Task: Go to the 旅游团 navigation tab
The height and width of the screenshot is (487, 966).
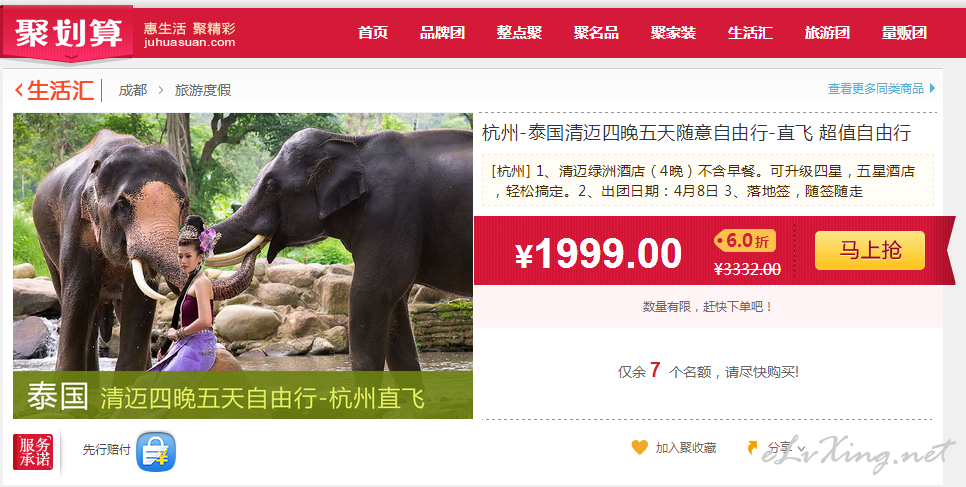Action: (x=827, y=33)
